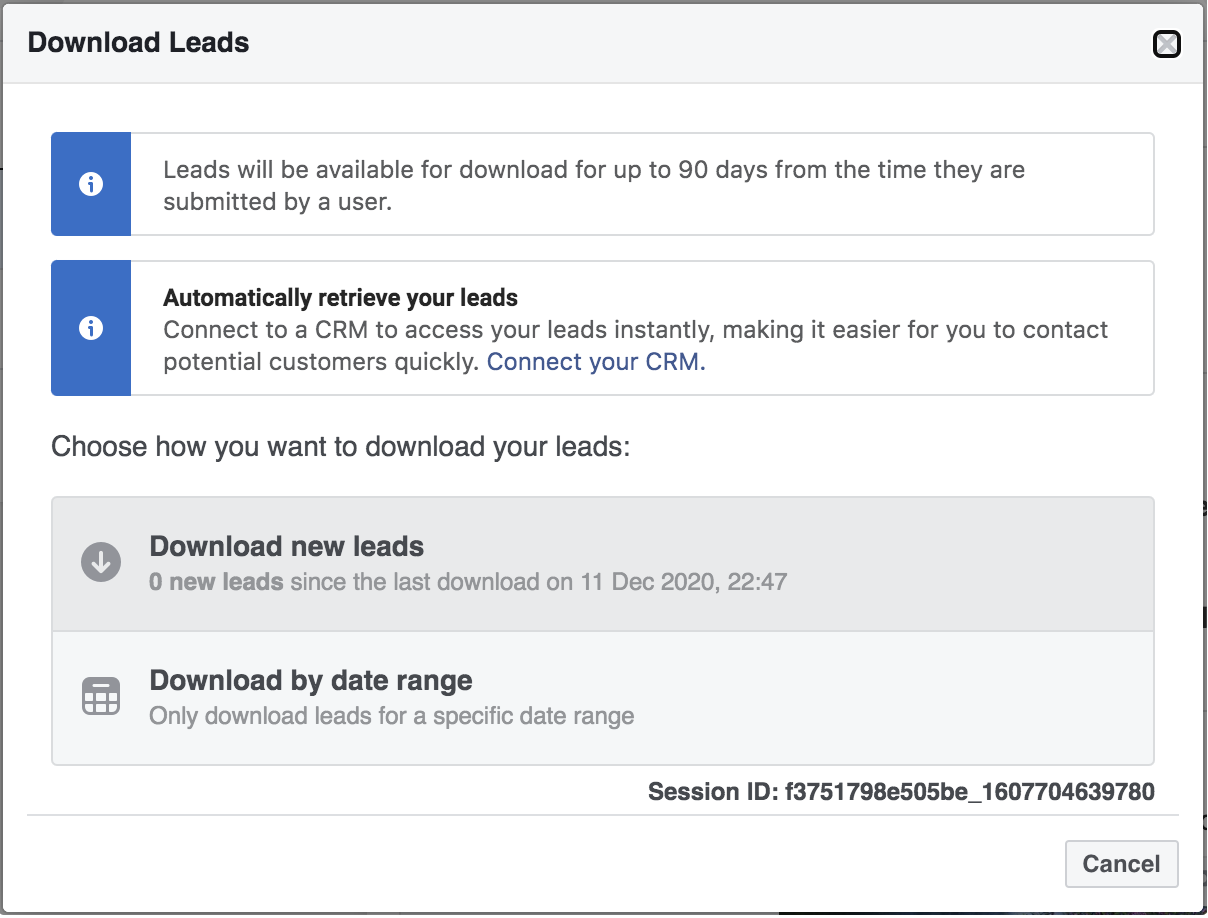This screenshot has height=918, width=1208.
Task: Click 'Choose how you want to download' prompt
Action: click(341, 446)
